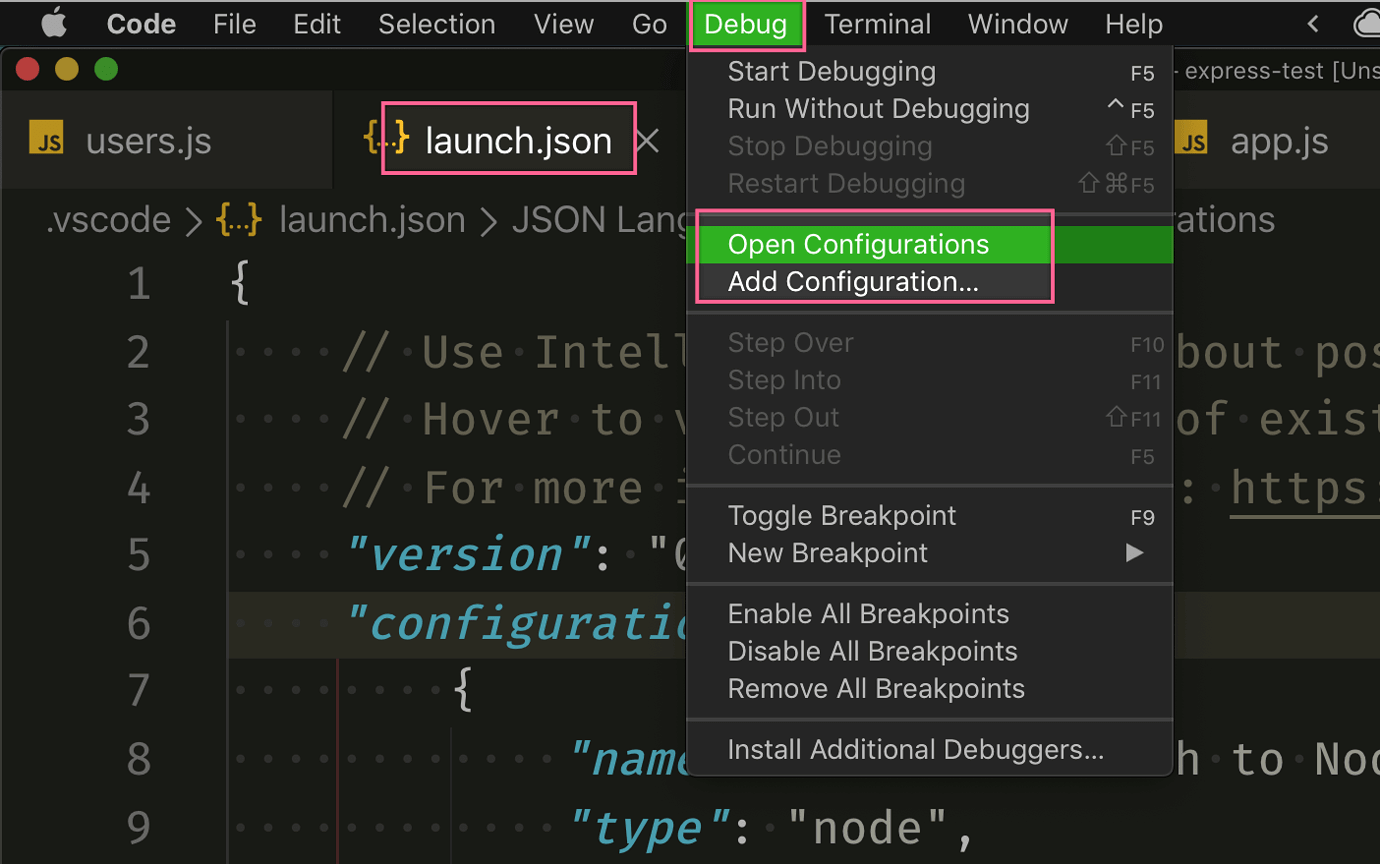
Task: Open the https link in comment
Action: pos(1303,488)
